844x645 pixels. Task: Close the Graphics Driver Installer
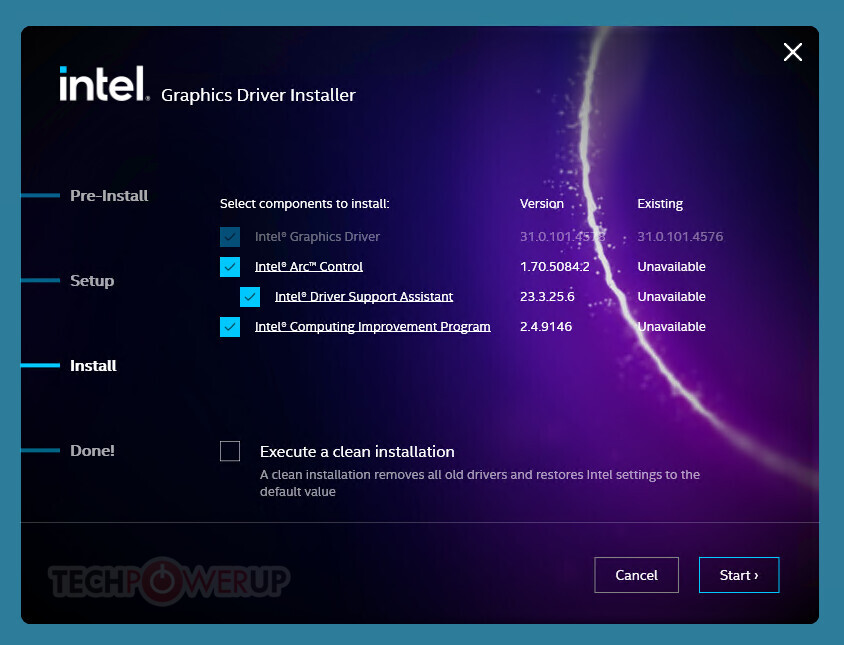point(792,52)
